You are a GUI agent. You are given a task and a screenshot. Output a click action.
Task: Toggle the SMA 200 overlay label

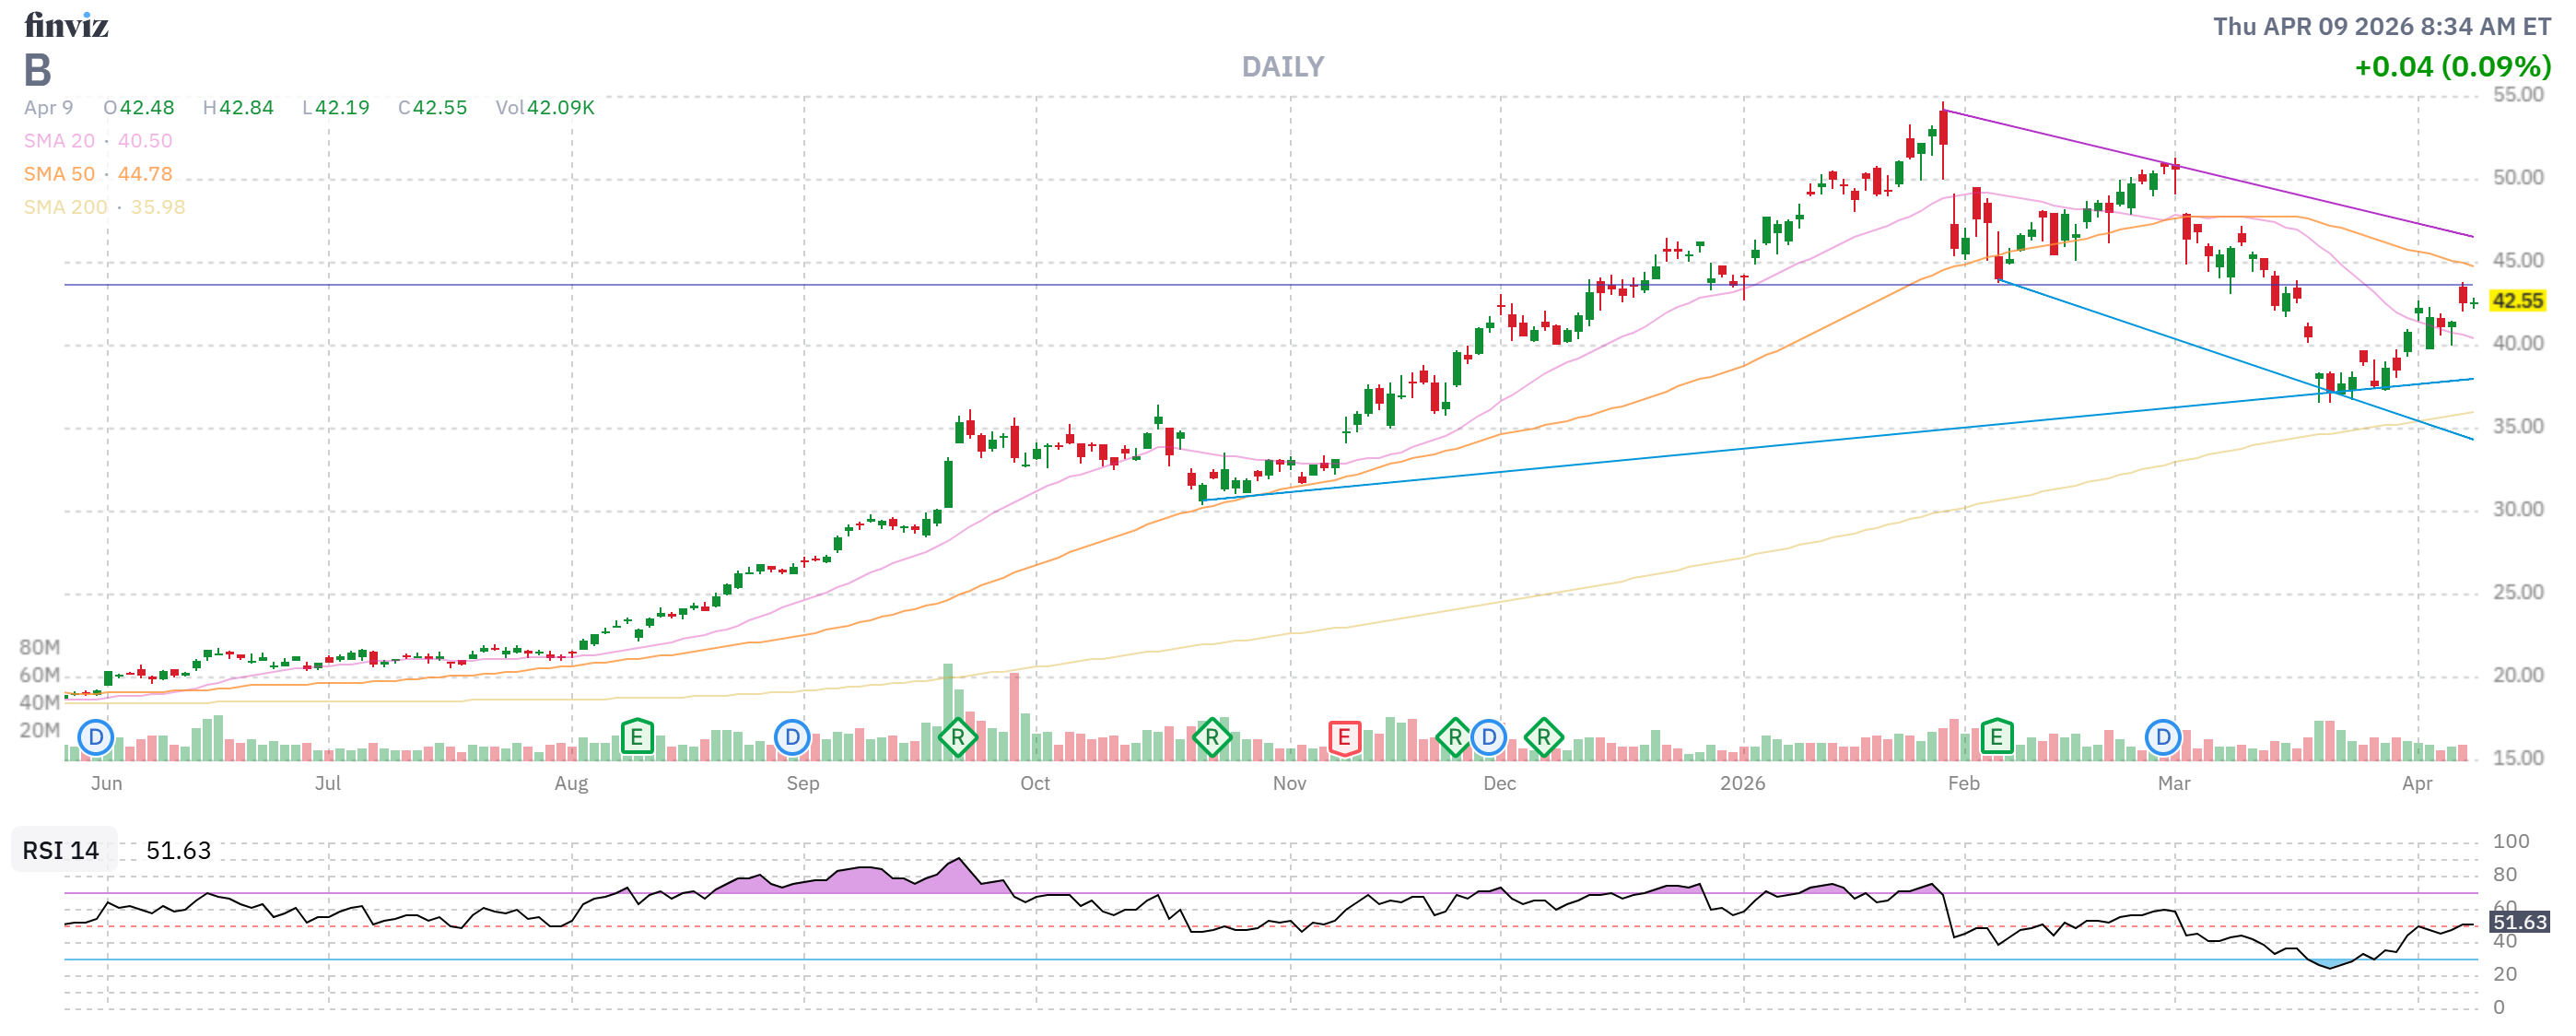(65, 207)
